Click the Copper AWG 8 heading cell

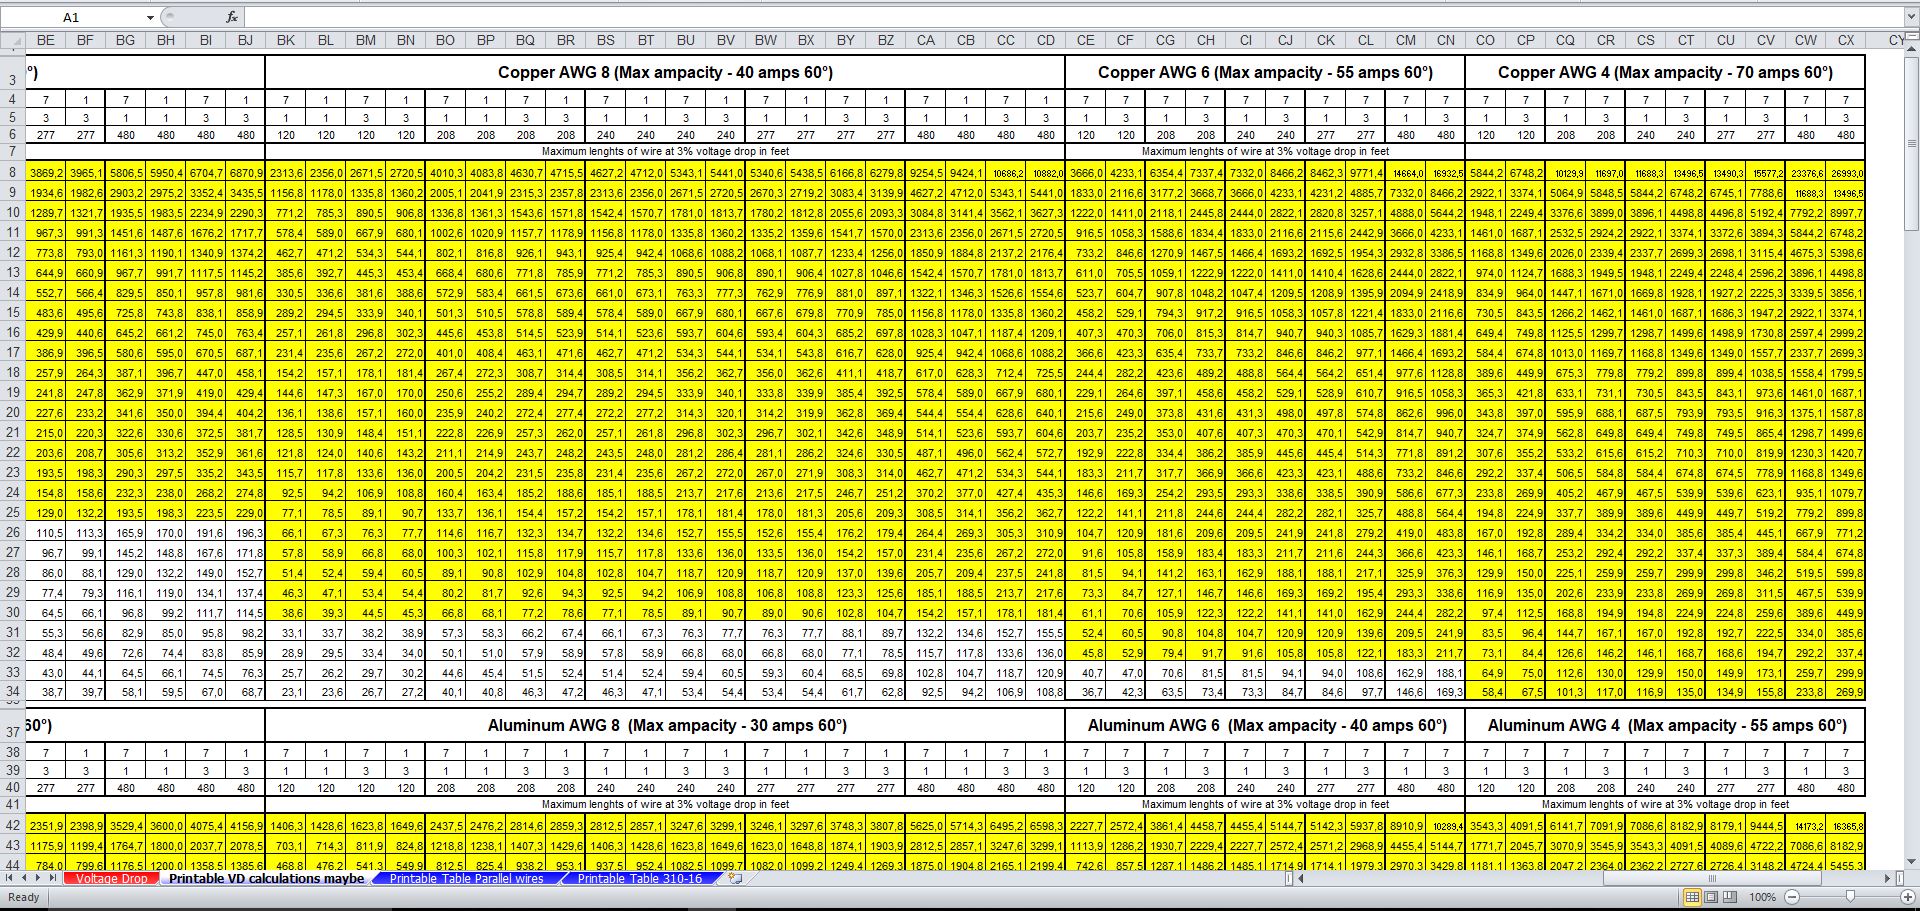coord(665,72)
